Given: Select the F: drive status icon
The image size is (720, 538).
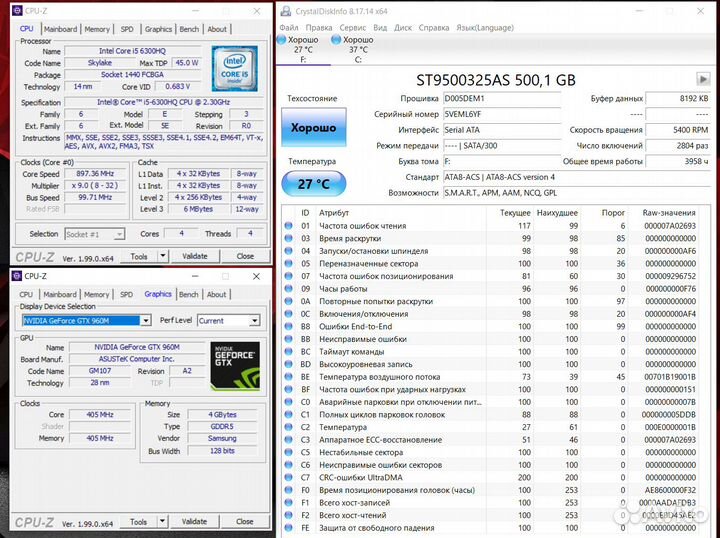Looking at the screenshot, I should pyautogui.click(x=283, y=39).
